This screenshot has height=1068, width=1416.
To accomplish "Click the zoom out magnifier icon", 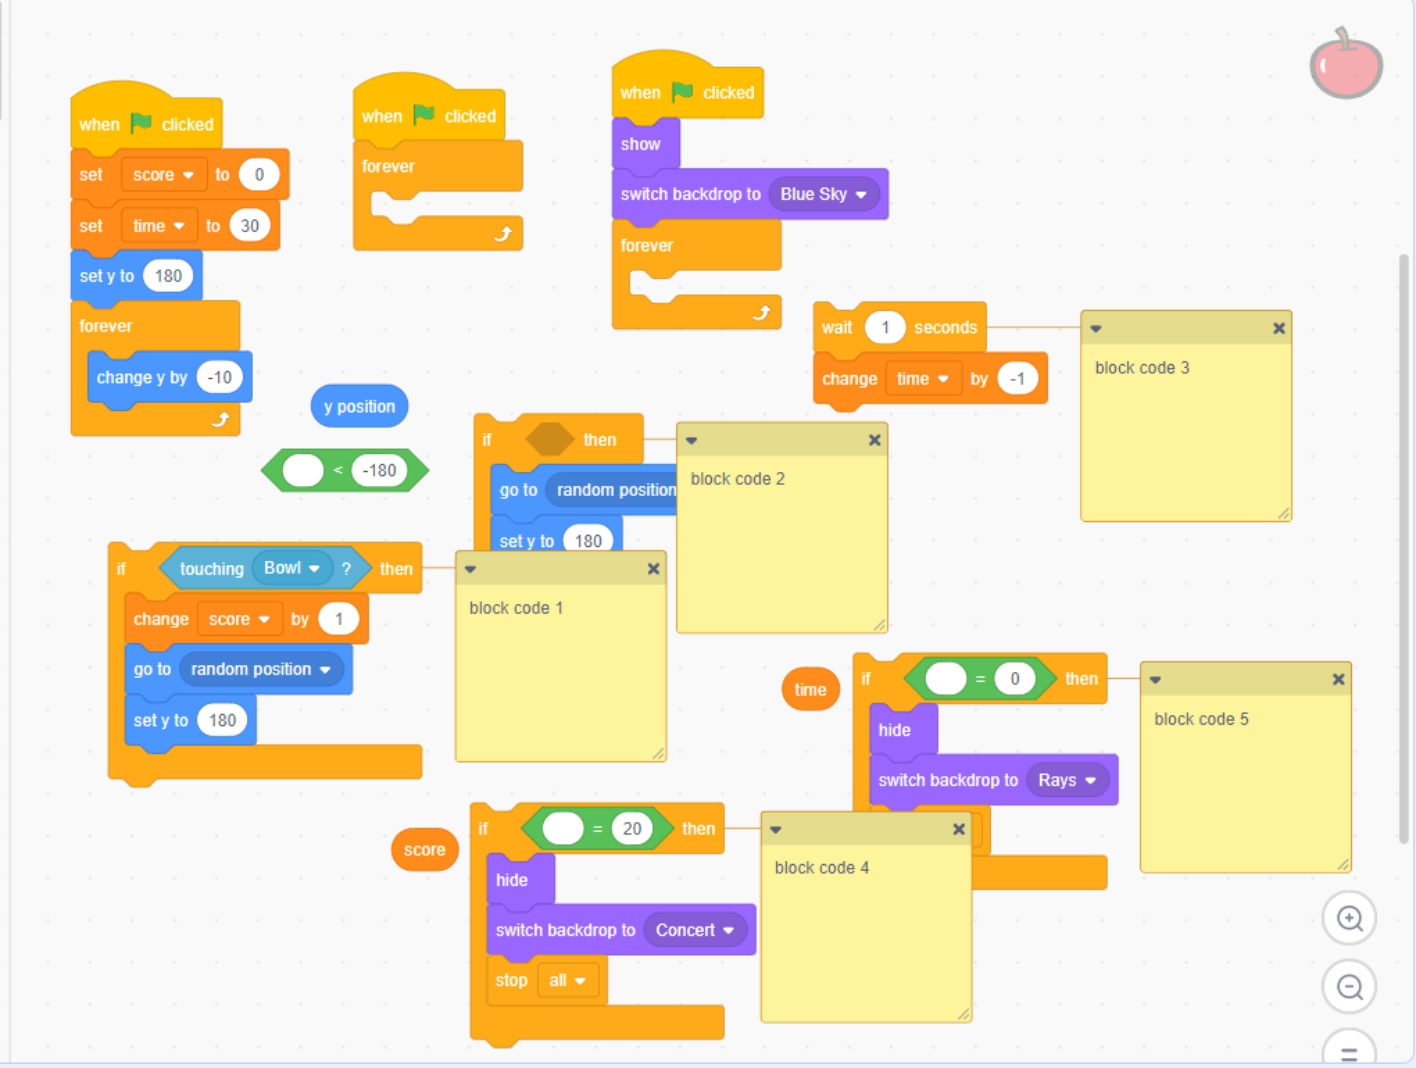I will click(x=1349, y=987).
